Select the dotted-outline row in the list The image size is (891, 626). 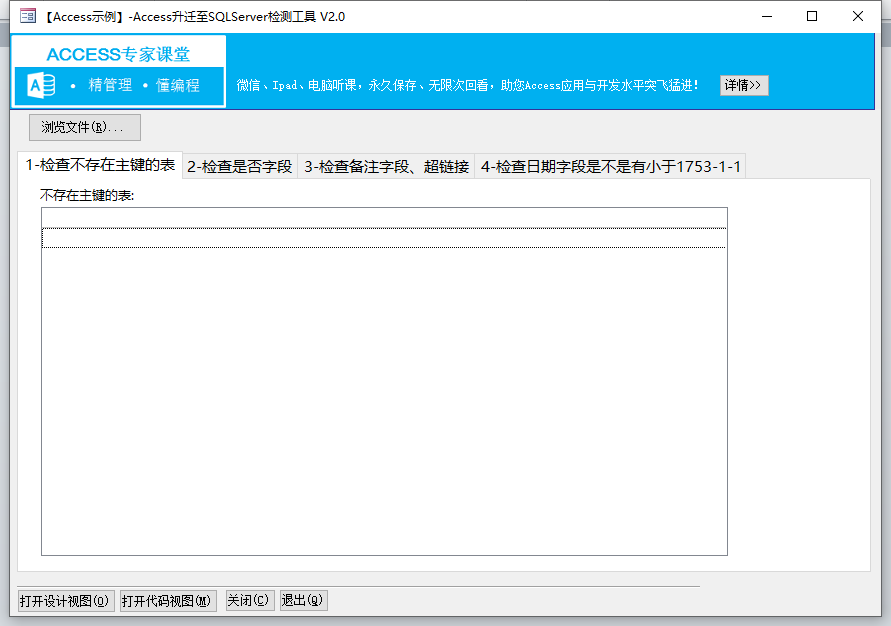(384, 238)
